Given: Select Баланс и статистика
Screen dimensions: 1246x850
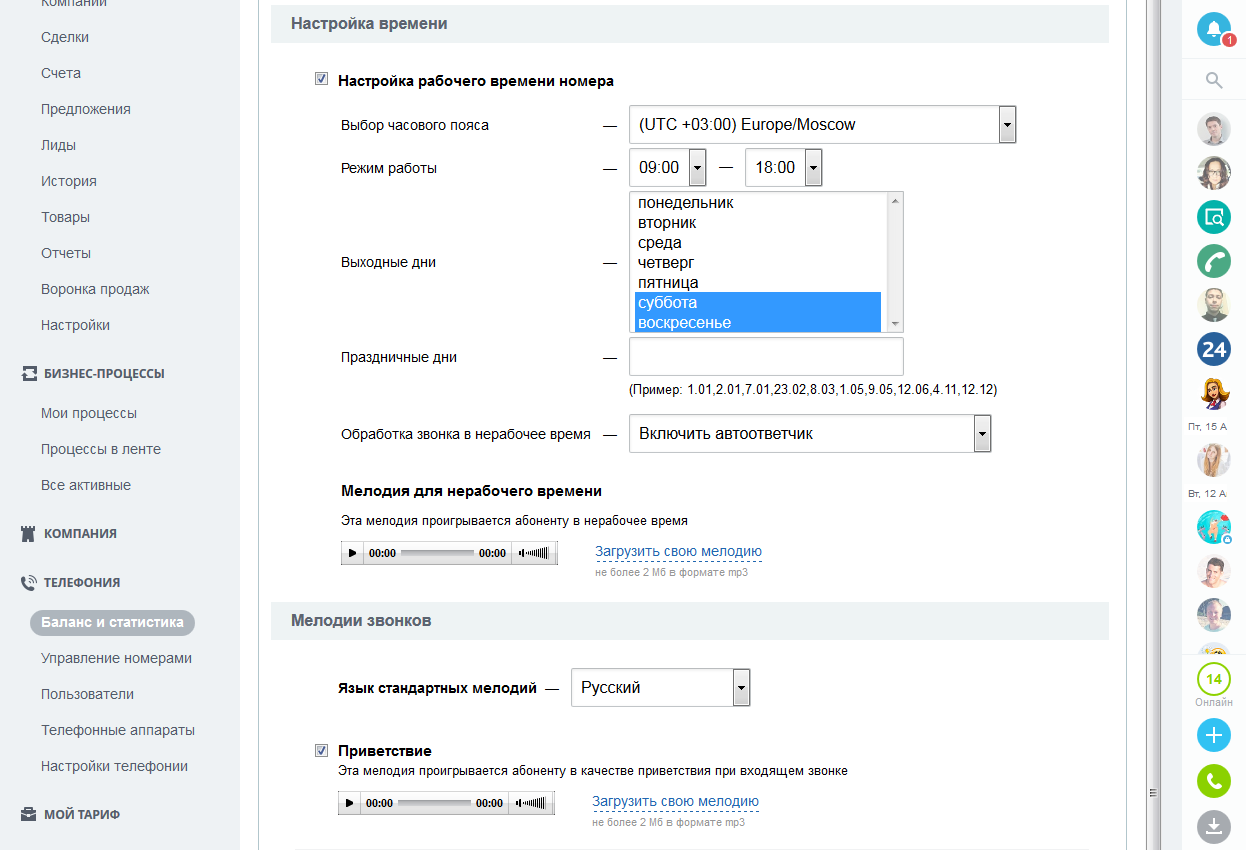Looking at the screenshot, I should [x=112, y=622].
